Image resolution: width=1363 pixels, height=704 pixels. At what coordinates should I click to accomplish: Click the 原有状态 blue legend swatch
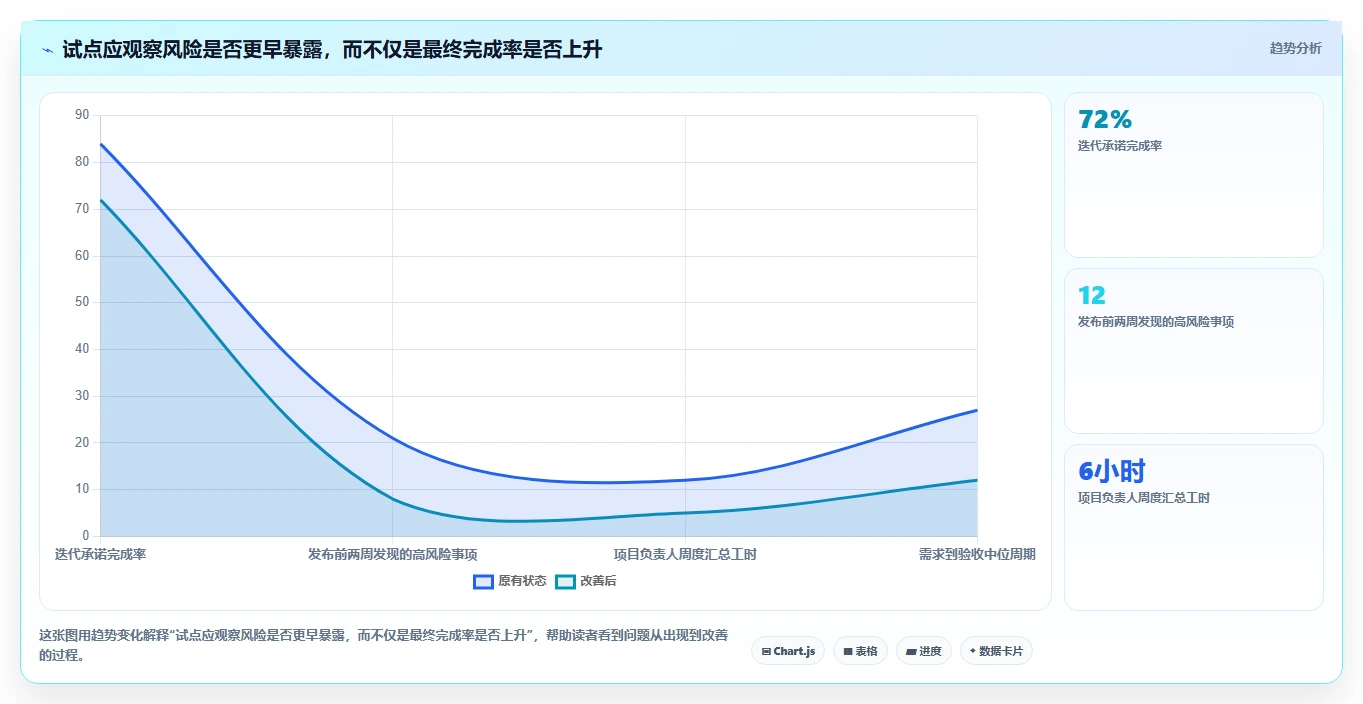coord(484,581)
